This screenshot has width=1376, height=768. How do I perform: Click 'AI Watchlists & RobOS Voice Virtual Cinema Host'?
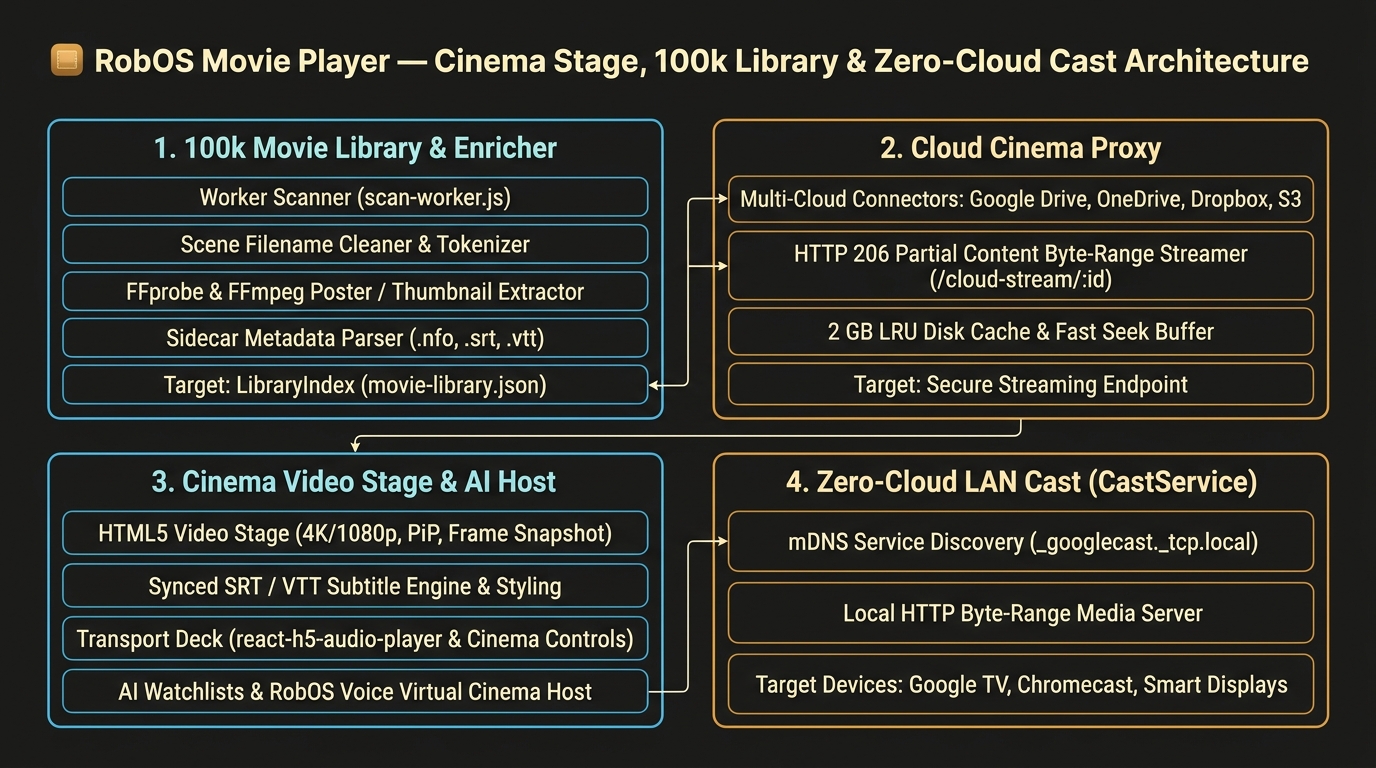coord(355,691)
